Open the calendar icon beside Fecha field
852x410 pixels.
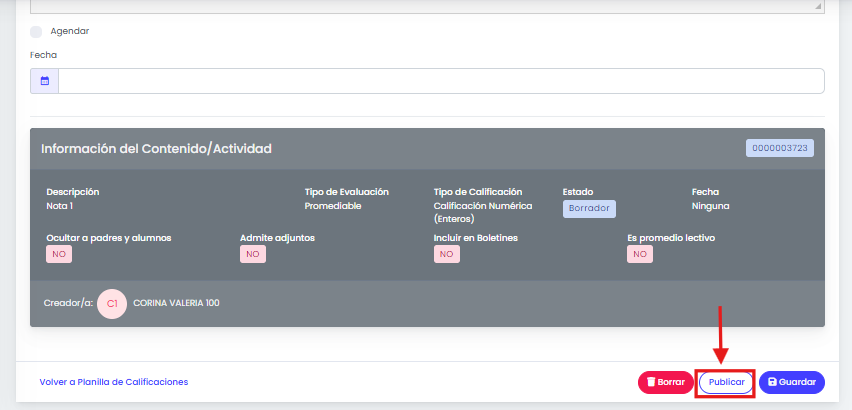45,81
